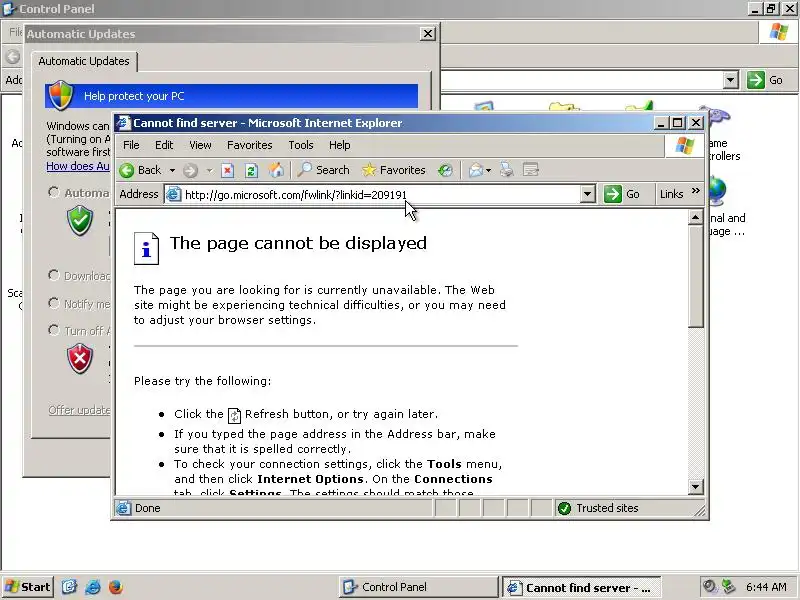Click the Home icon in IE toolbar
Viewport: 800px width, 600px height.
tap(276, 170)
